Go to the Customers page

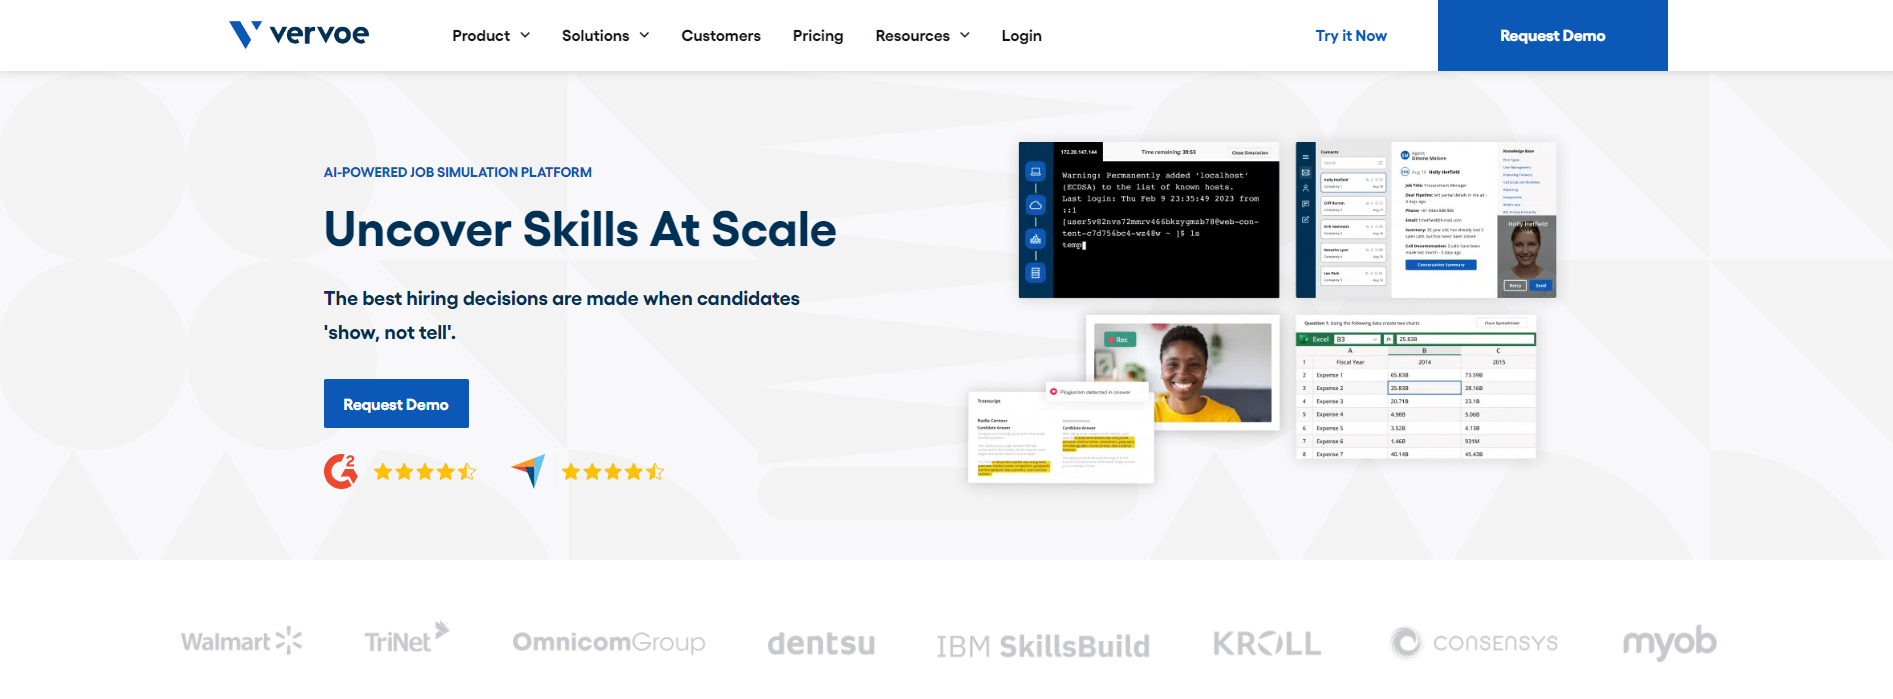(721, 36)
